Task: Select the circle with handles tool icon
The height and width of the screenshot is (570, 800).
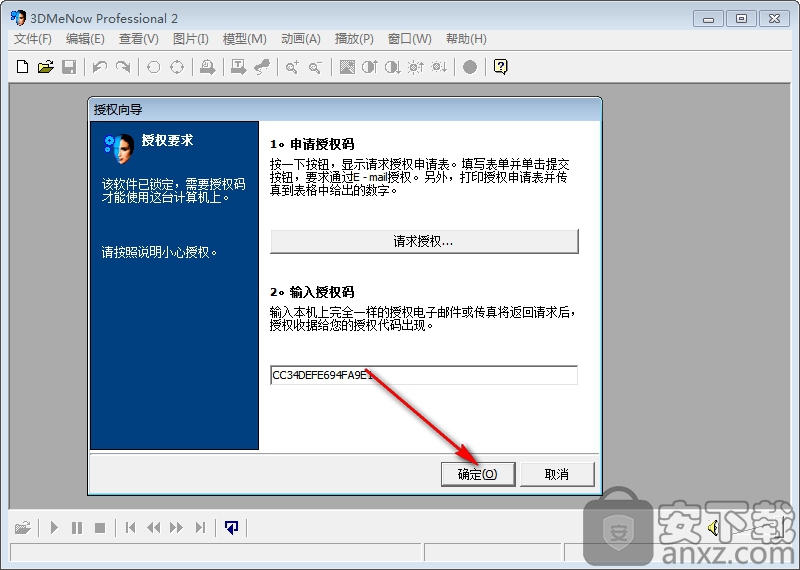Action: 177,67
